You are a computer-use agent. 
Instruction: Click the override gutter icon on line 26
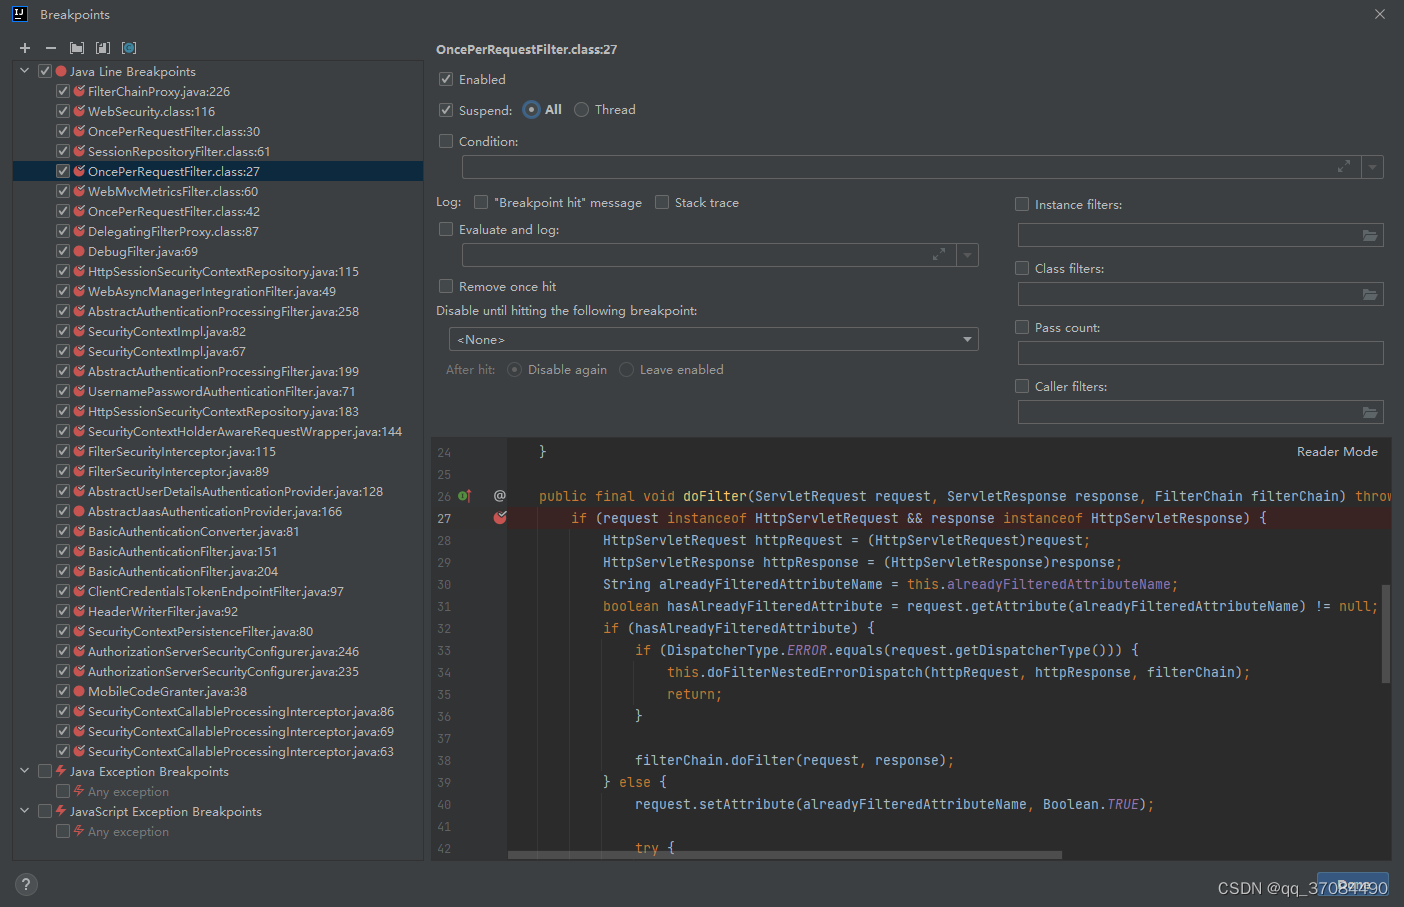coord(465,496)
